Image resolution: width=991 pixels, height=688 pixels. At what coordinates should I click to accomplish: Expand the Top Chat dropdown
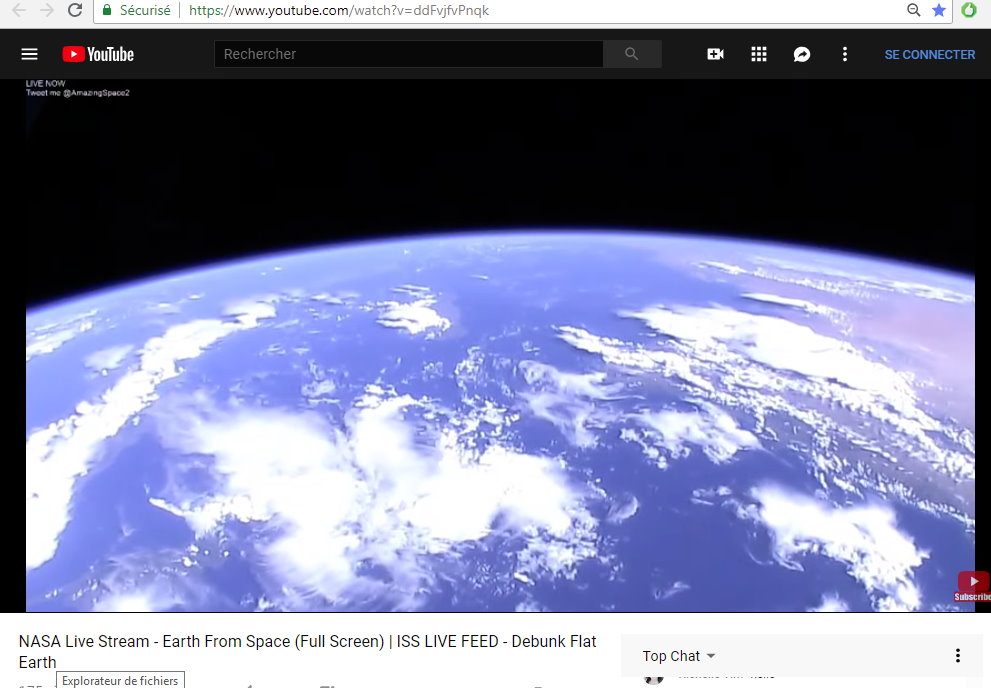[679, 656]
